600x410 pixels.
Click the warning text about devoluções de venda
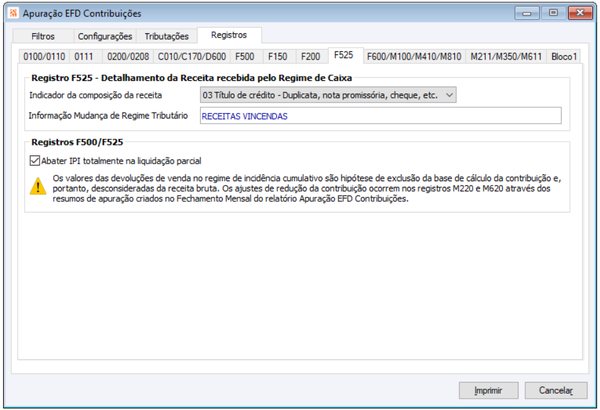[307, 188]
